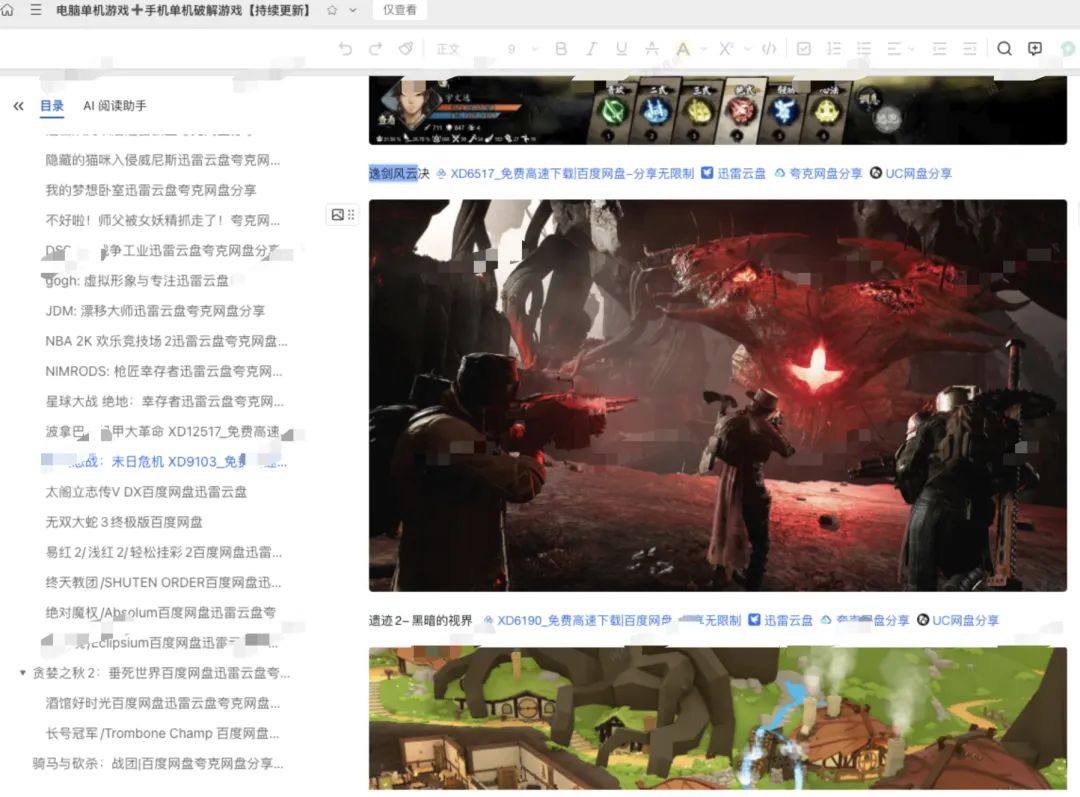Jump to 骑马与砍杀：战团 outline entry

click(158, 763)
